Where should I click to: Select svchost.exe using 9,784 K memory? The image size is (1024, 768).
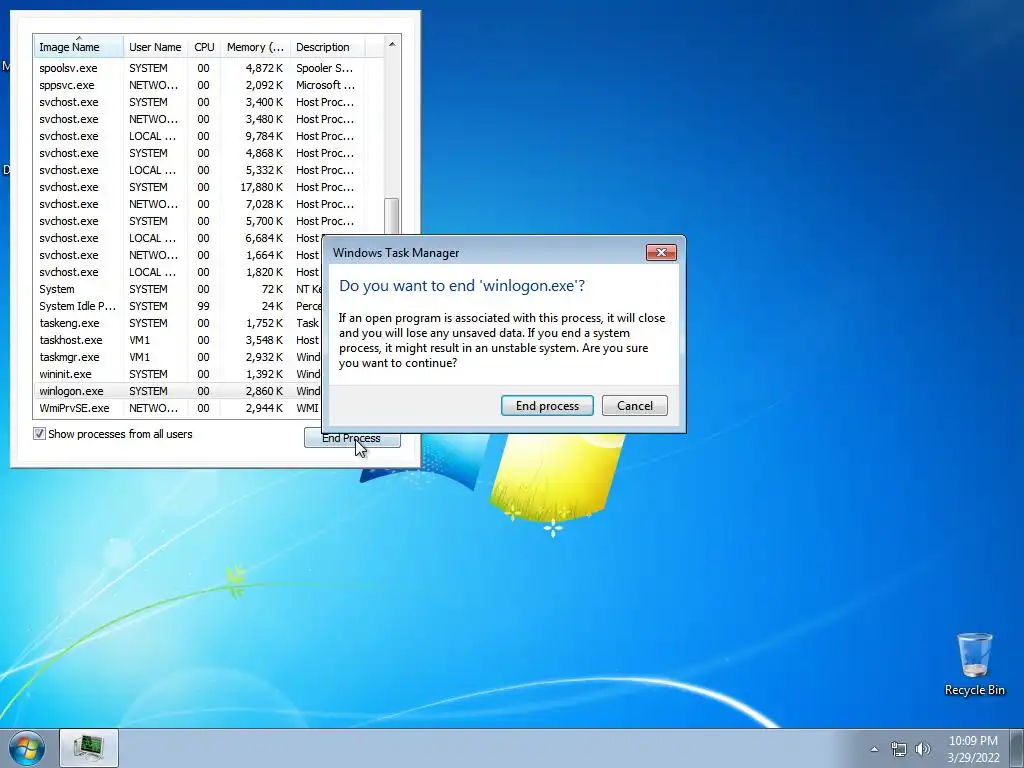click(x=208, y=136)
